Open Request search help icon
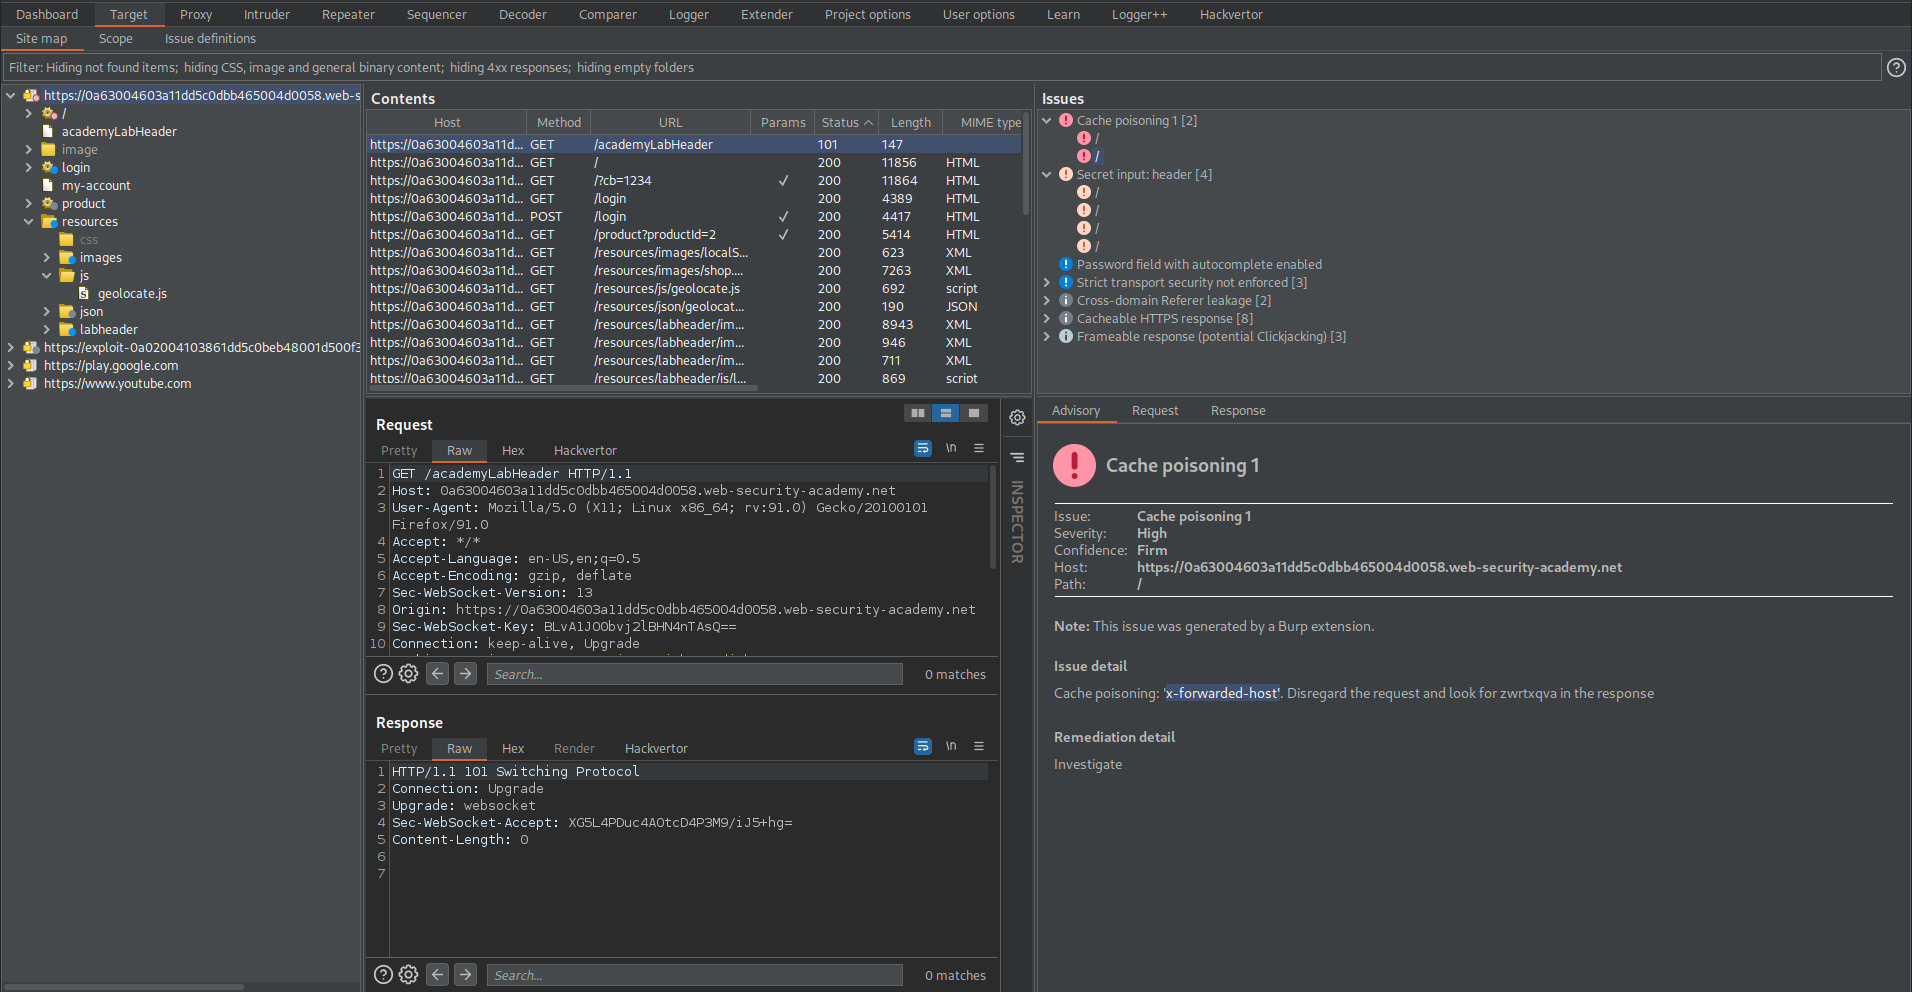Viewport: 1912px width, 992px height. point(383,674)
